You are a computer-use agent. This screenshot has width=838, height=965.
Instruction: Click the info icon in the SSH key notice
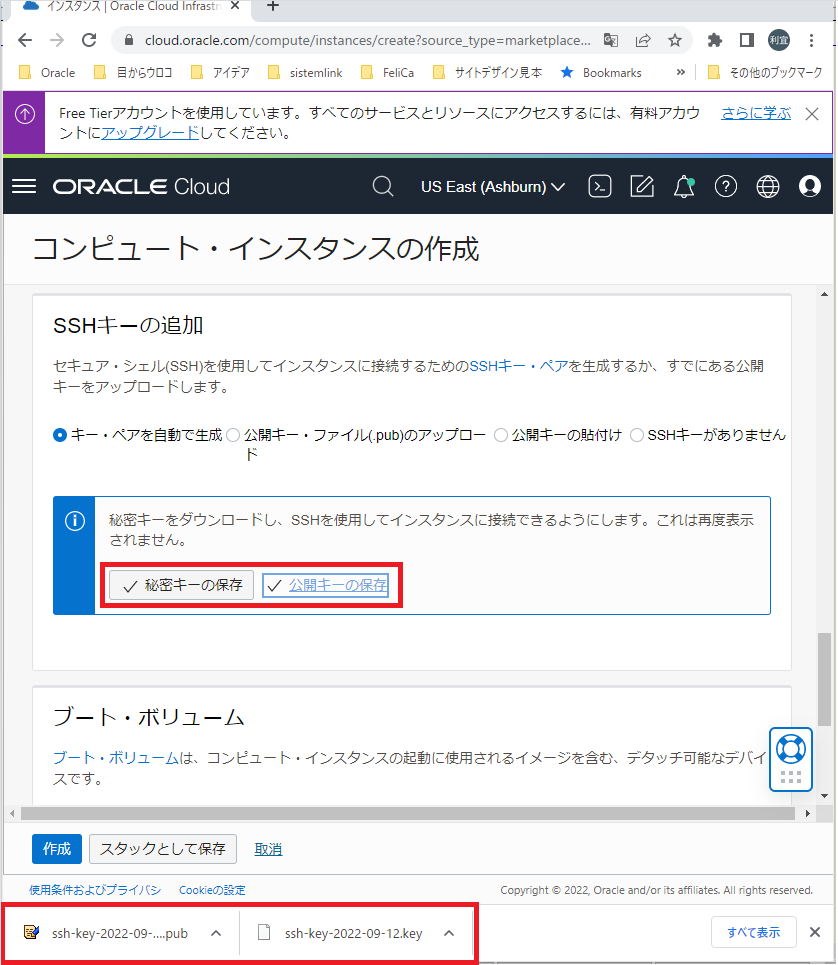(x=75, y=521)
